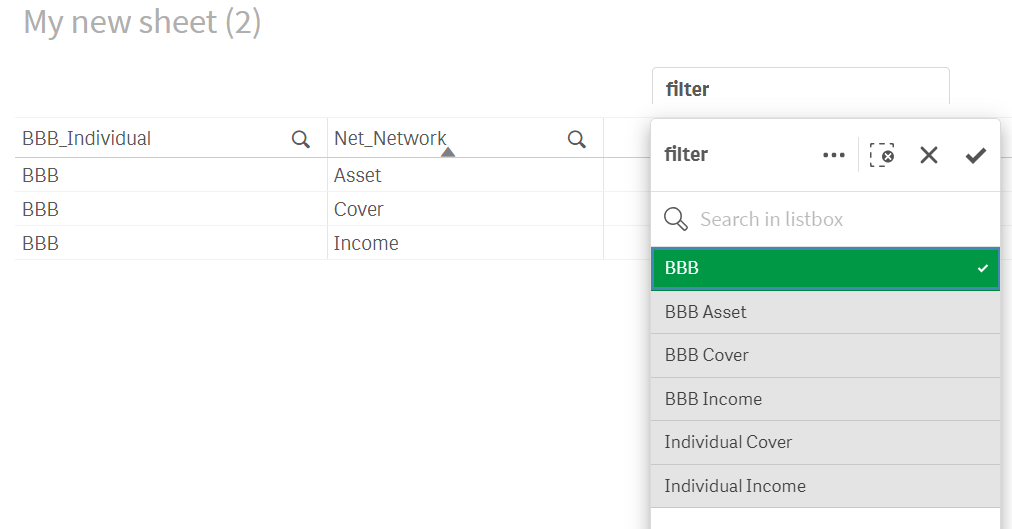Open the filter listbox more options menu
Viewport: 1012px width, 529px height.
(833, 155)
